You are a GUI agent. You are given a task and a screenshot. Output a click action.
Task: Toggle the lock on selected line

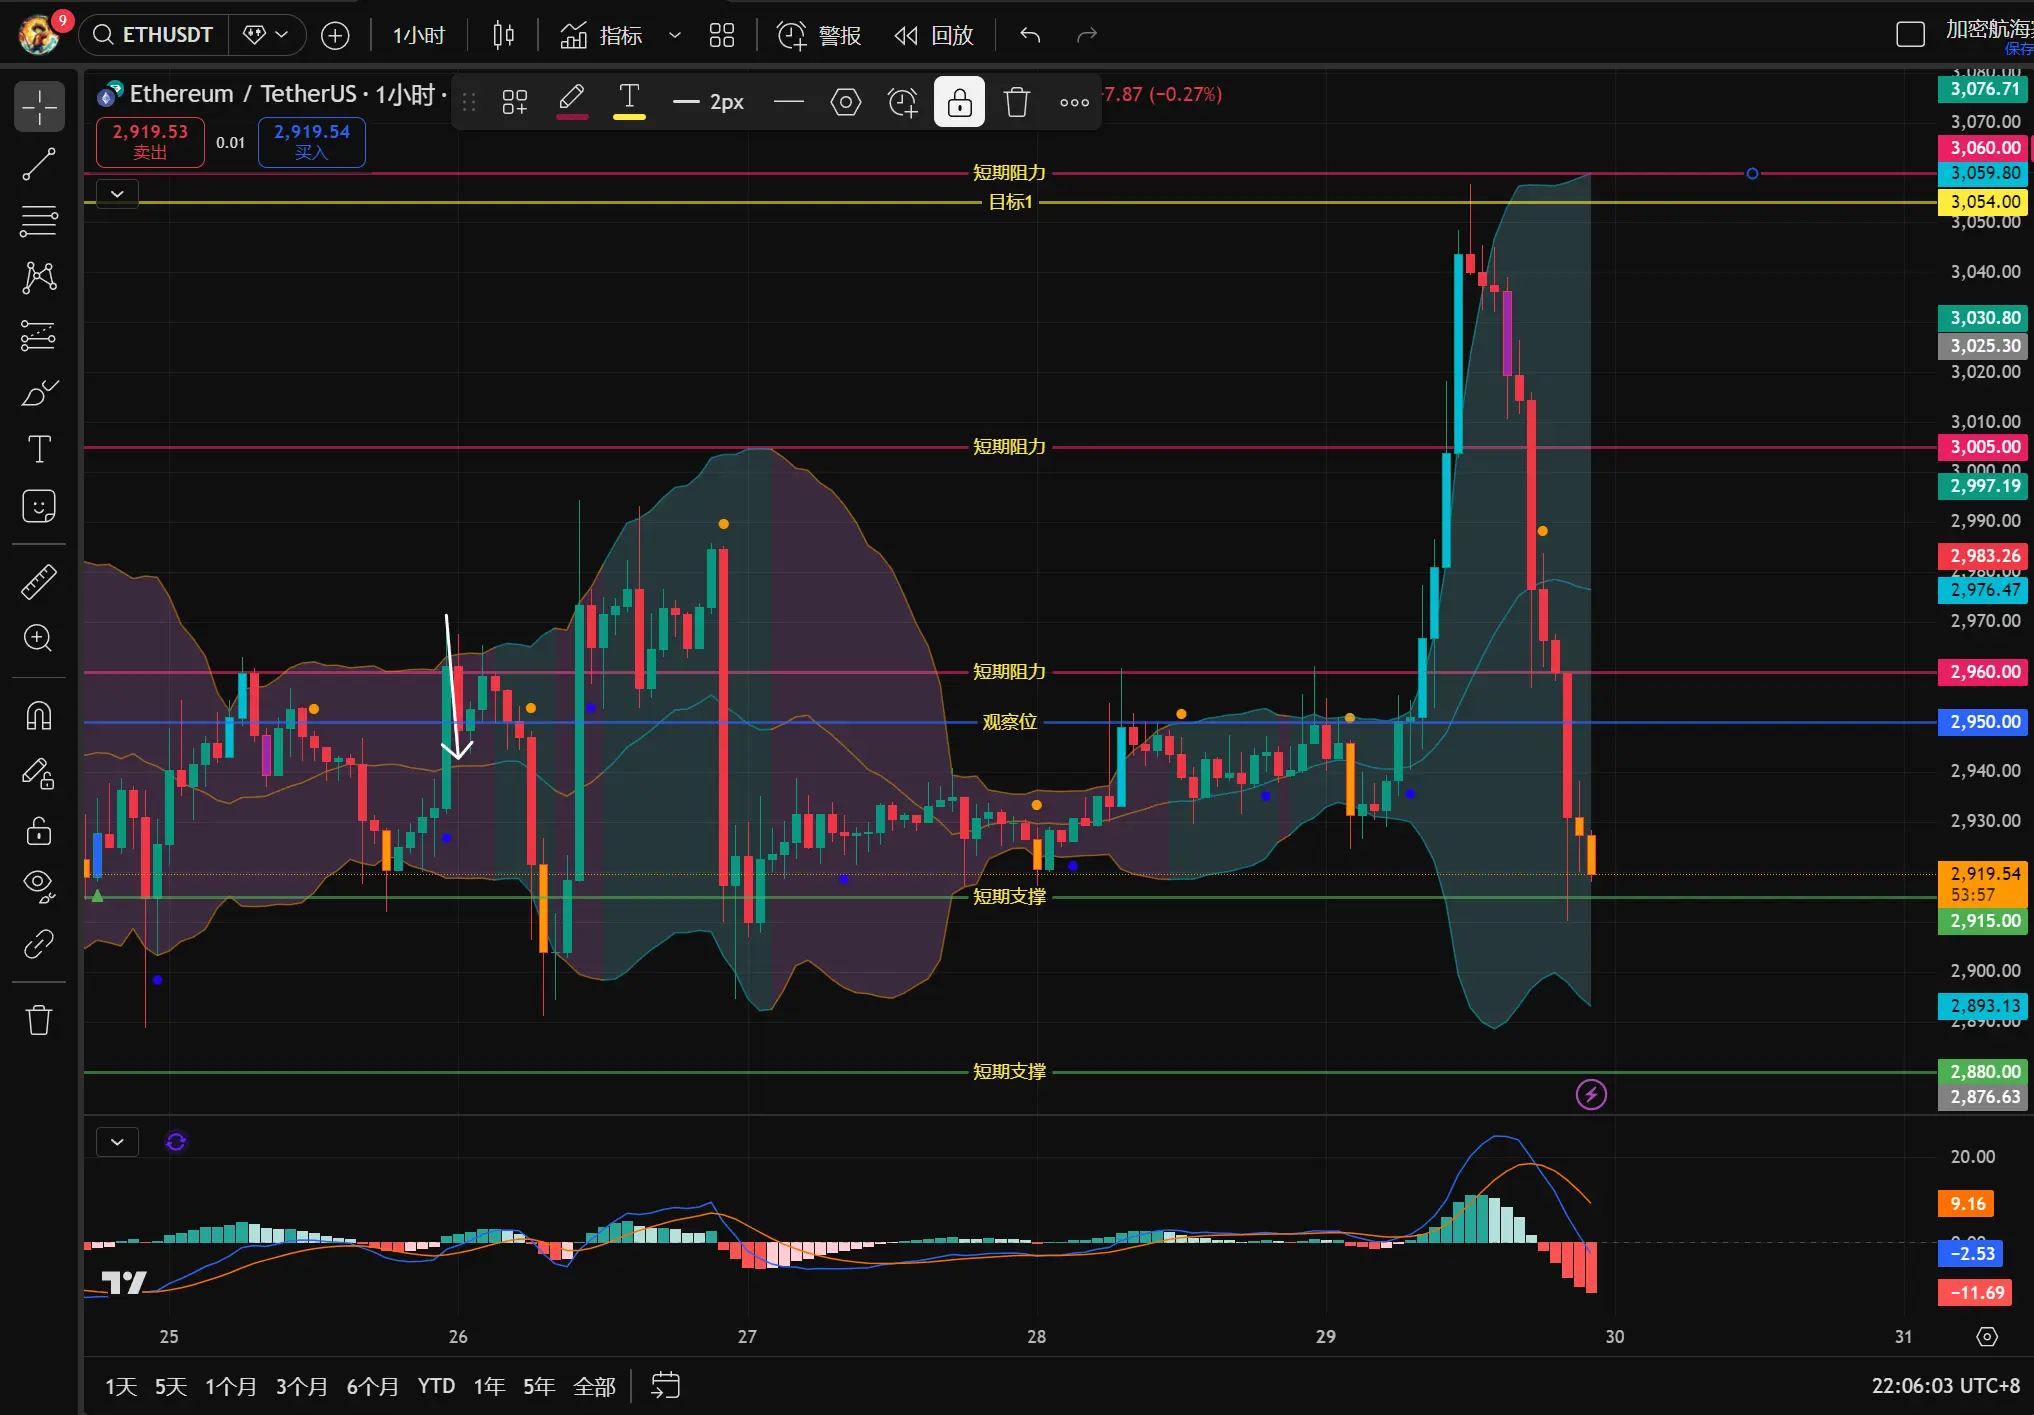[x=959, y=102]
